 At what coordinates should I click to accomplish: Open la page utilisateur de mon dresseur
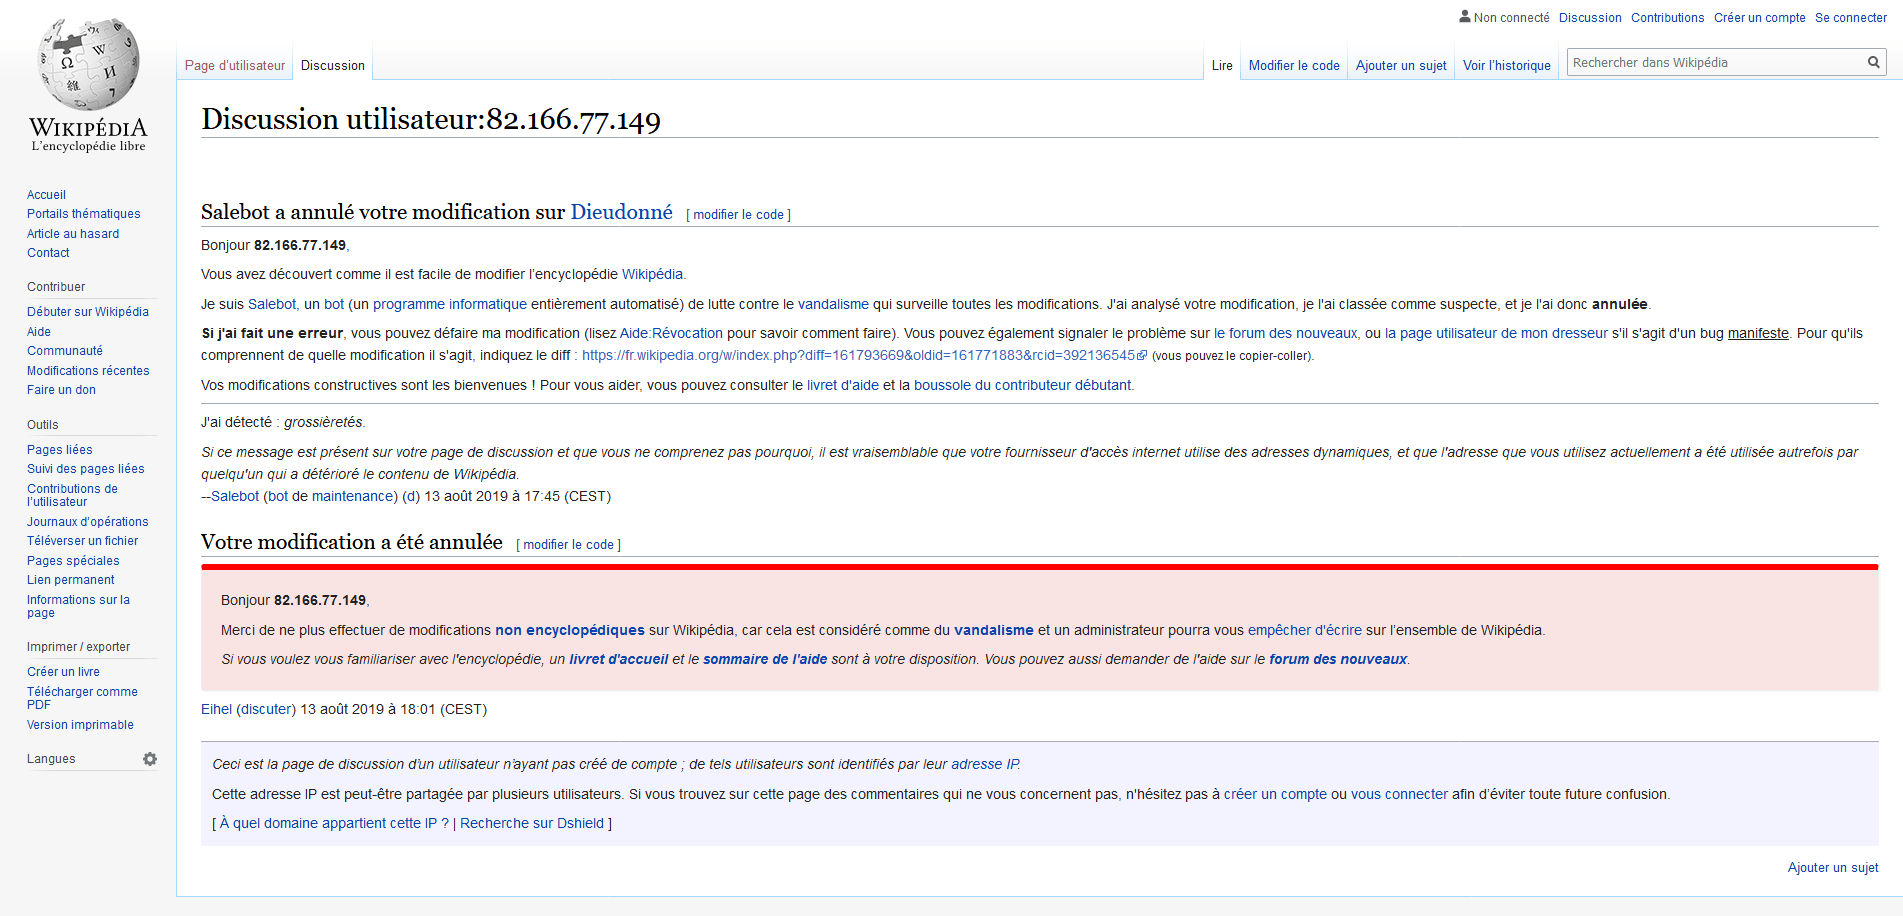point(1496,333)
